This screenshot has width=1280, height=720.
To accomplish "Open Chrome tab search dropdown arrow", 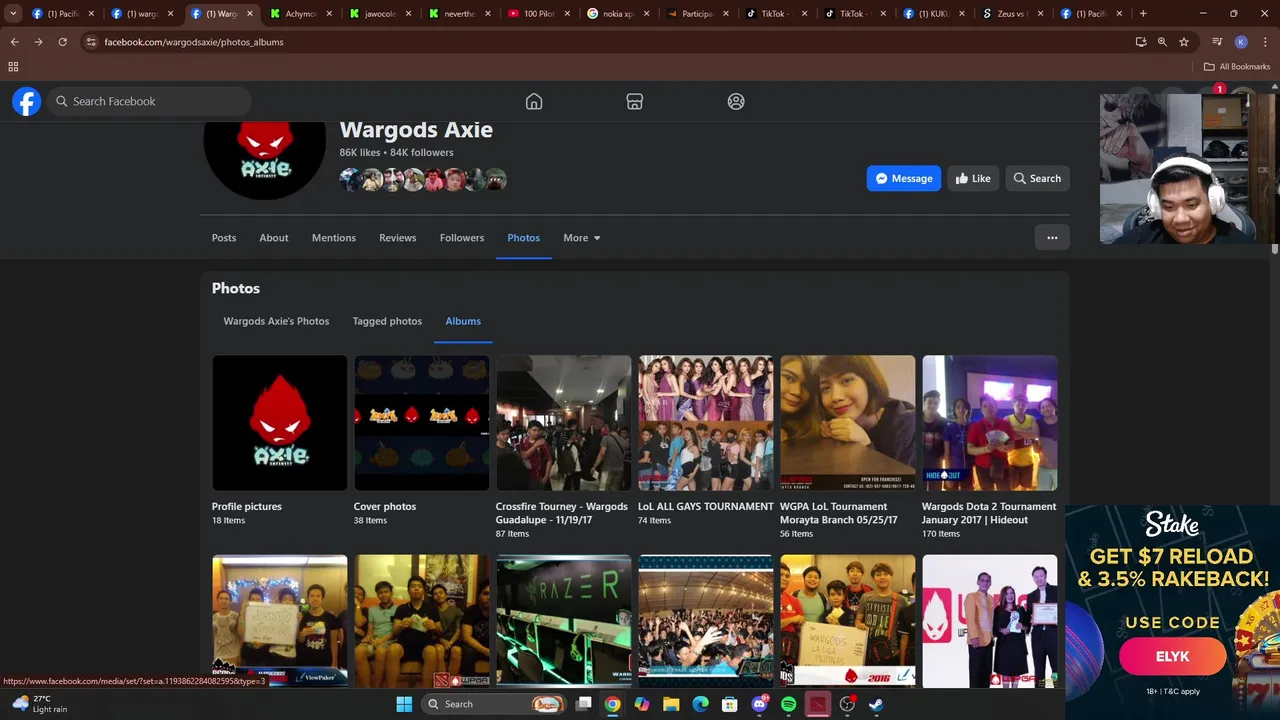I will pos(13,14).
